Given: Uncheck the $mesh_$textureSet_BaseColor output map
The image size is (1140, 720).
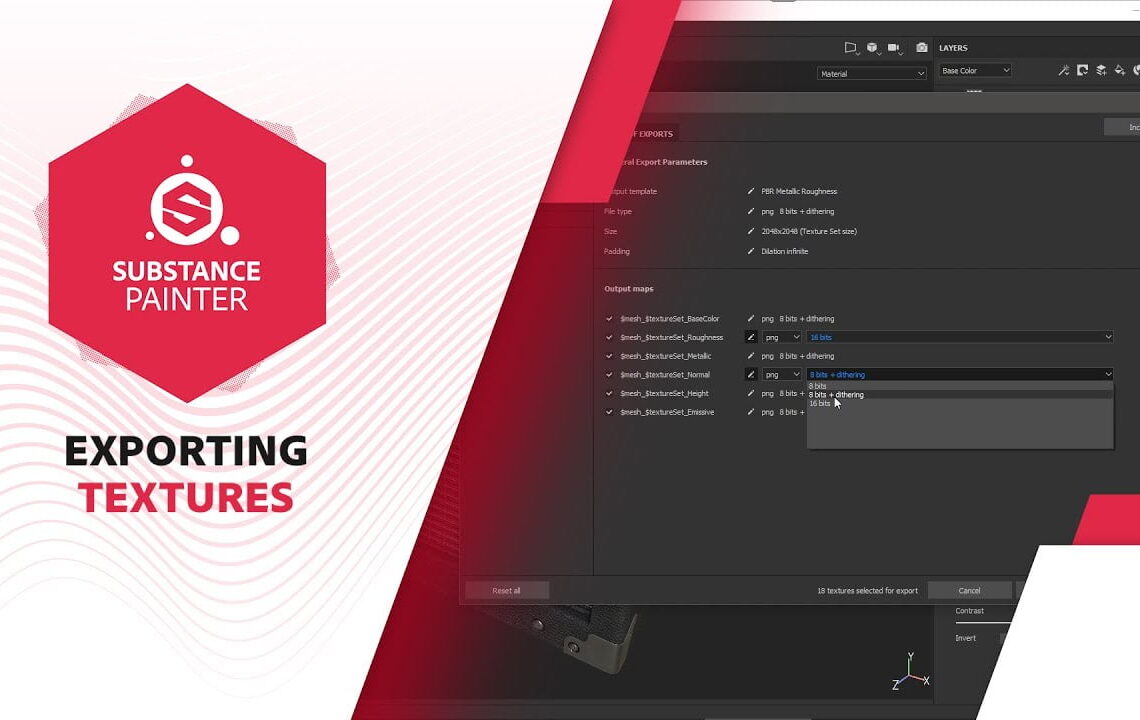Looking at the screenshot, I should tap(609, 318).
